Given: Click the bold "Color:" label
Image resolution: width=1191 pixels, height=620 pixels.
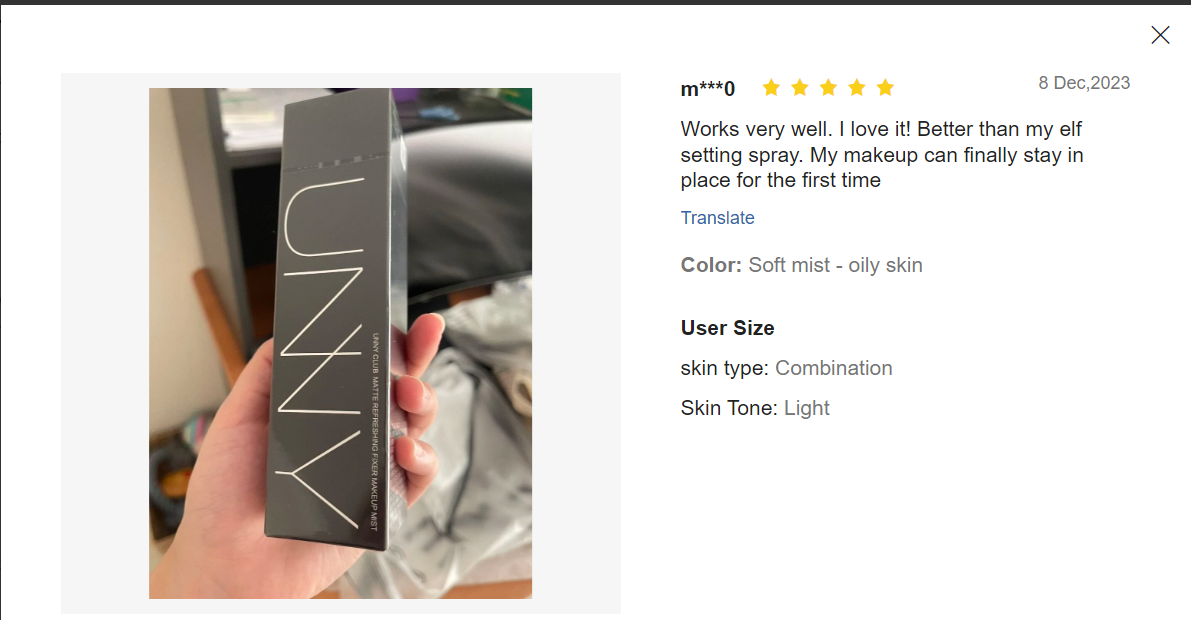Looking at the screenshot, I should 711,265.
